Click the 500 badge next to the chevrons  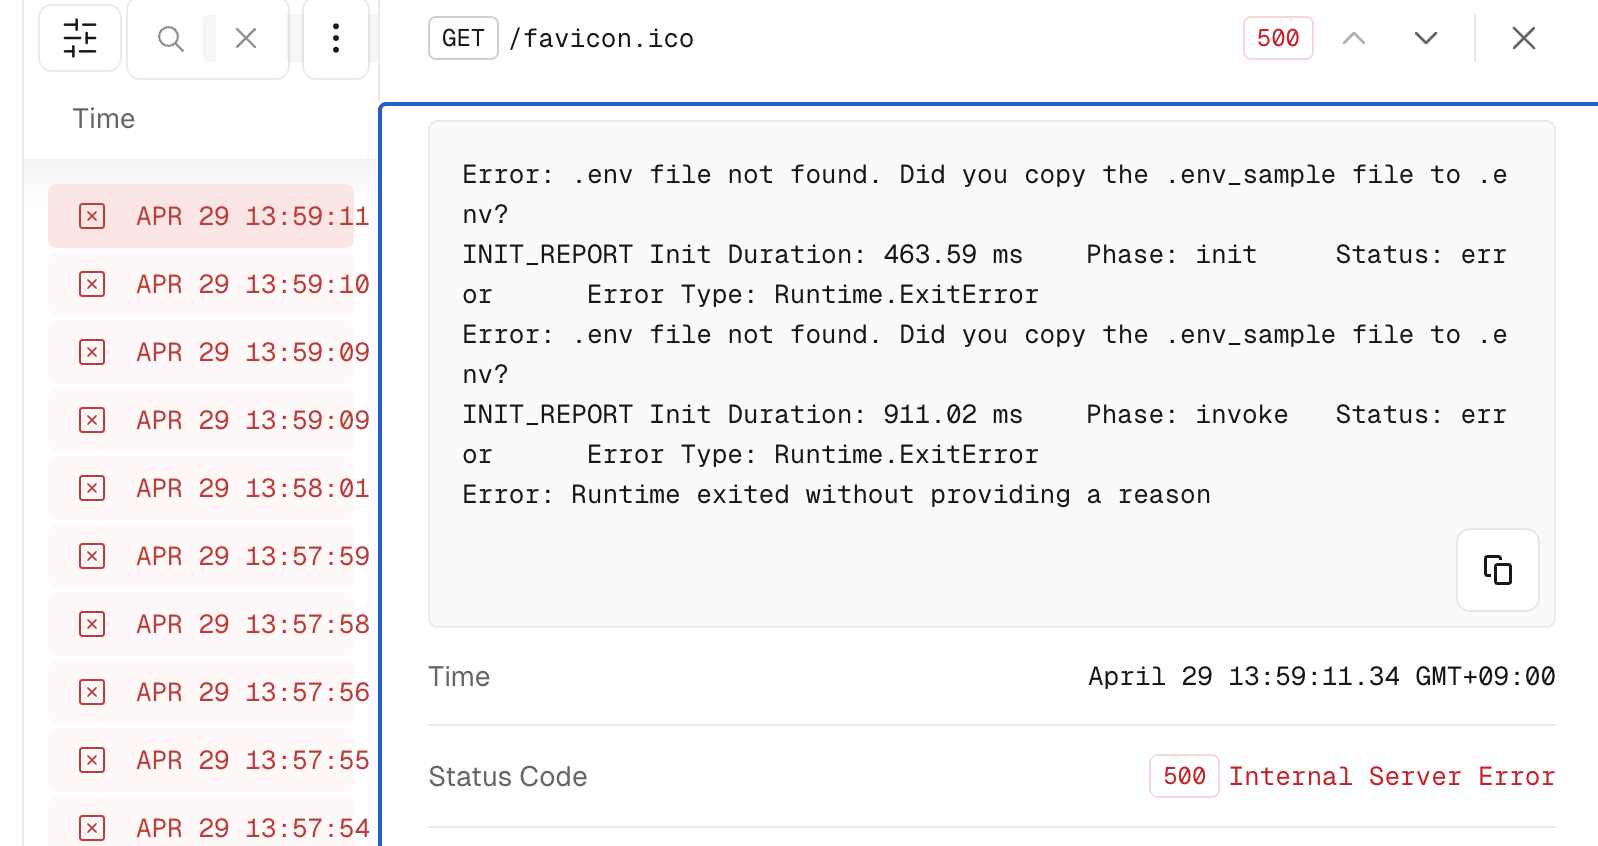point(1277,38)
